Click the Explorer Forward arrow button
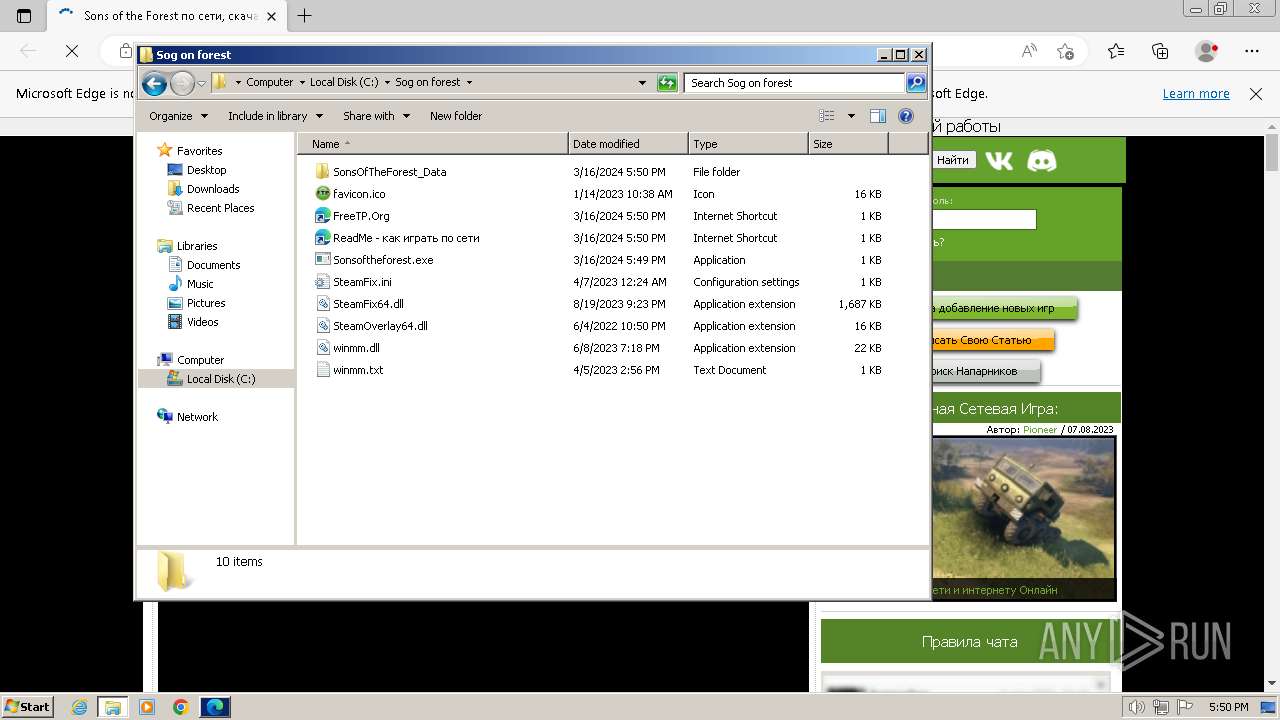The width and height of the screenshot is (1280, 720). pos(182,83)
